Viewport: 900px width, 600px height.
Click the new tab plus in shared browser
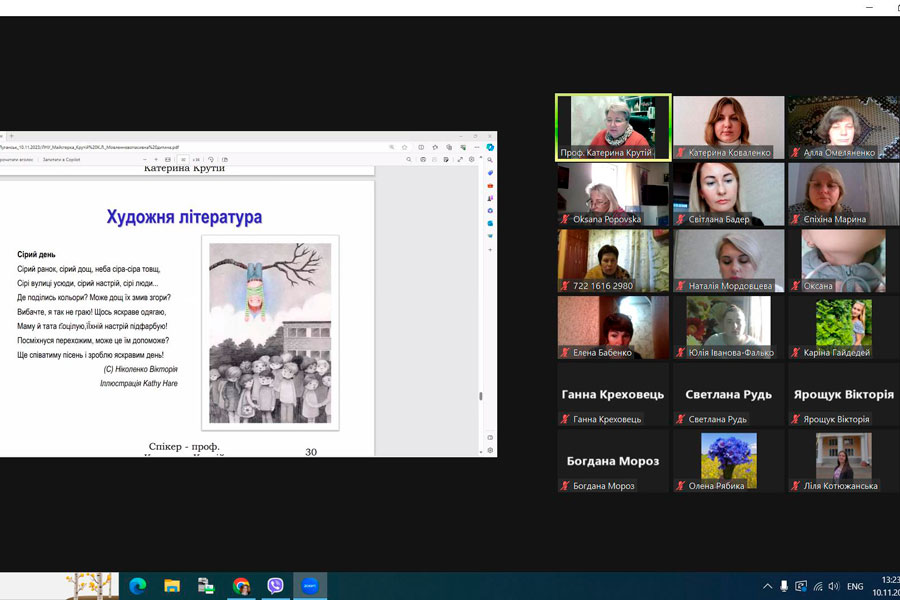11,136
